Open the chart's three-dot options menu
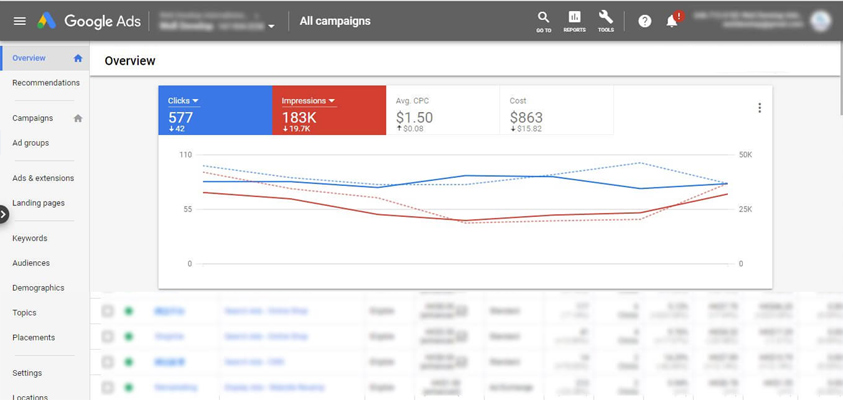The image size is (843, 400). click(x=759, y=108)
